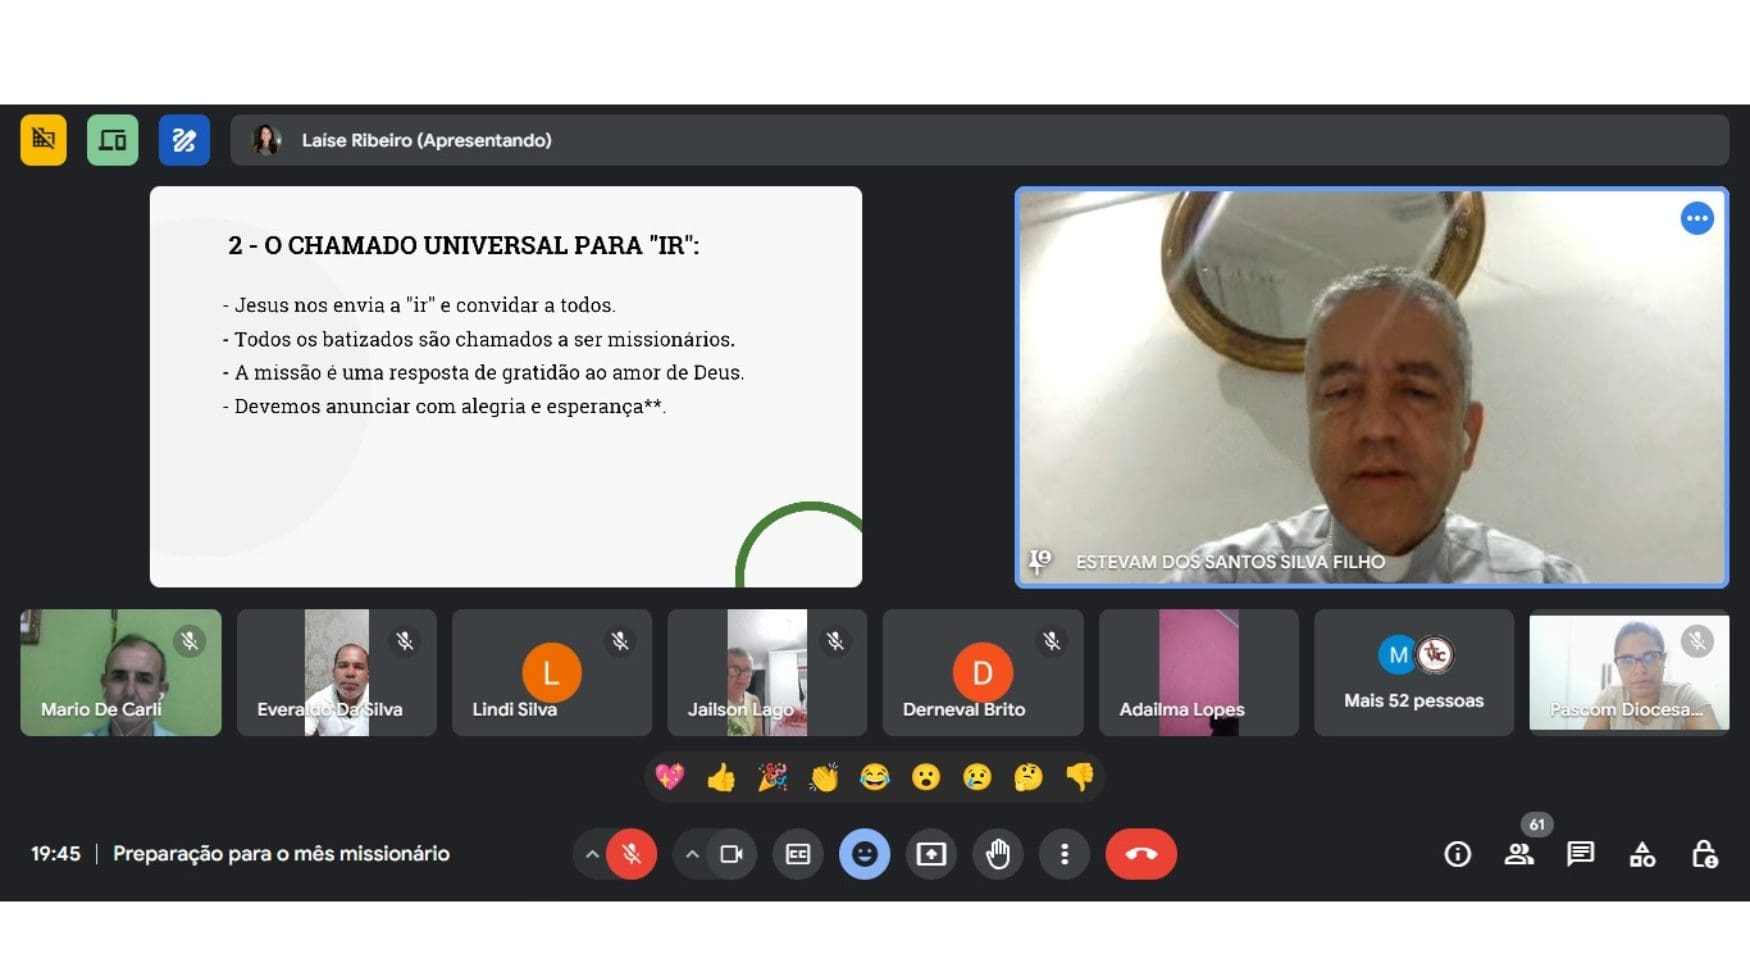Image resolution: width=1750 pixels, height=972 pixels.
Task: Unmute the microphone
Action: (x=631, y=854)
